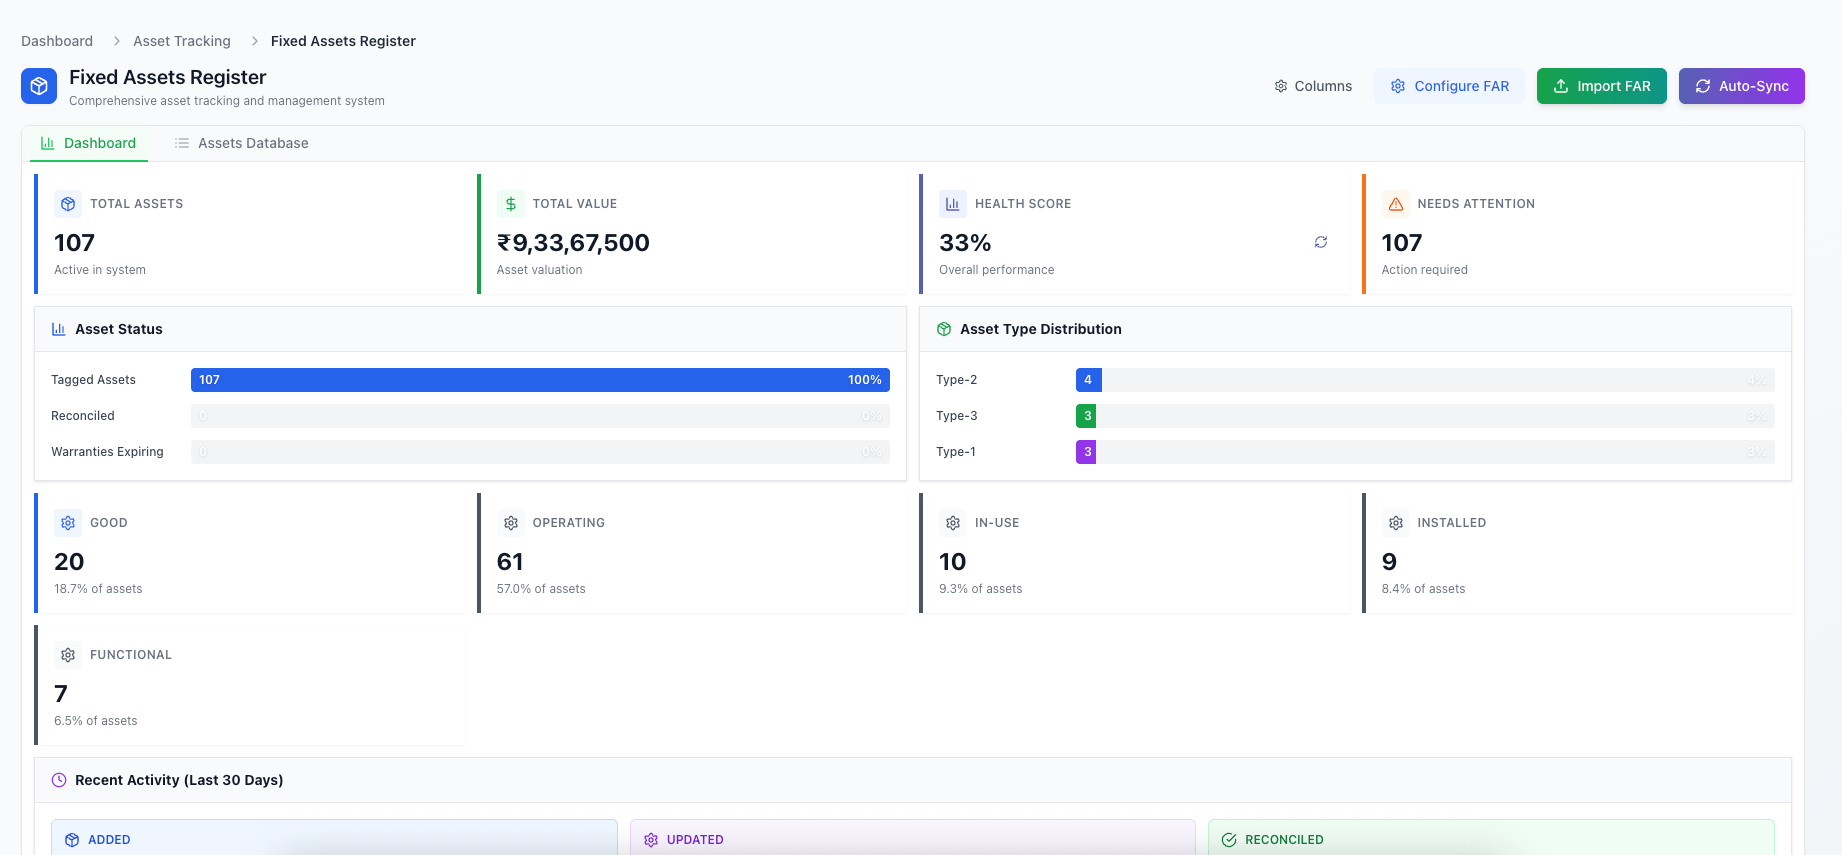Select the Dashboard tab

(x=89, y=143)
